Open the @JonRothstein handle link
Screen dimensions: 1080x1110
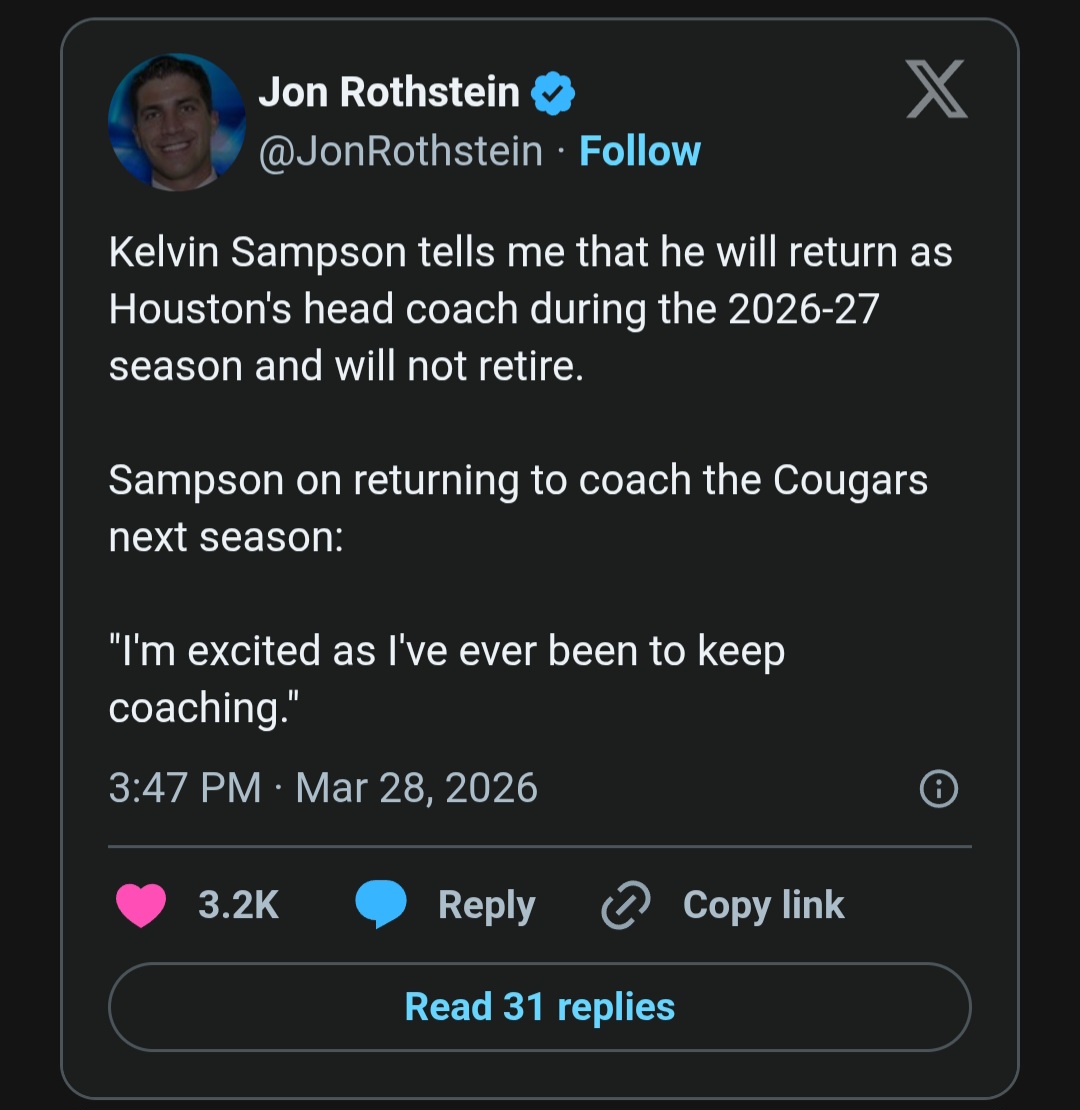click(x=400, y=152)
